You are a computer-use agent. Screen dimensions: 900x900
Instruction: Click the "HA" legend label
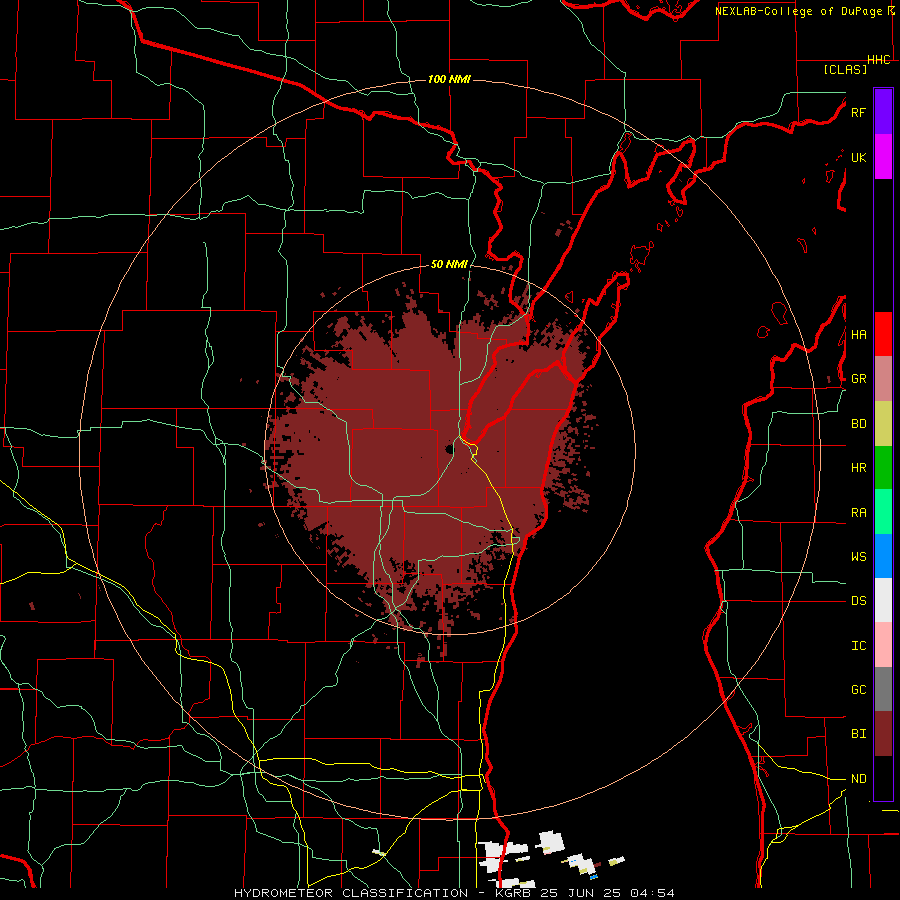pos(858,335)
